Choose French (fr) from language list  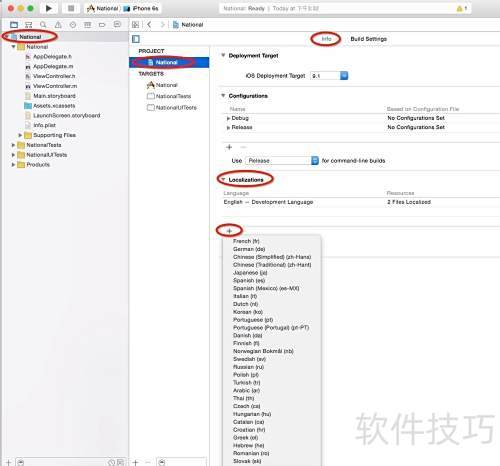[x=246, y=241]
